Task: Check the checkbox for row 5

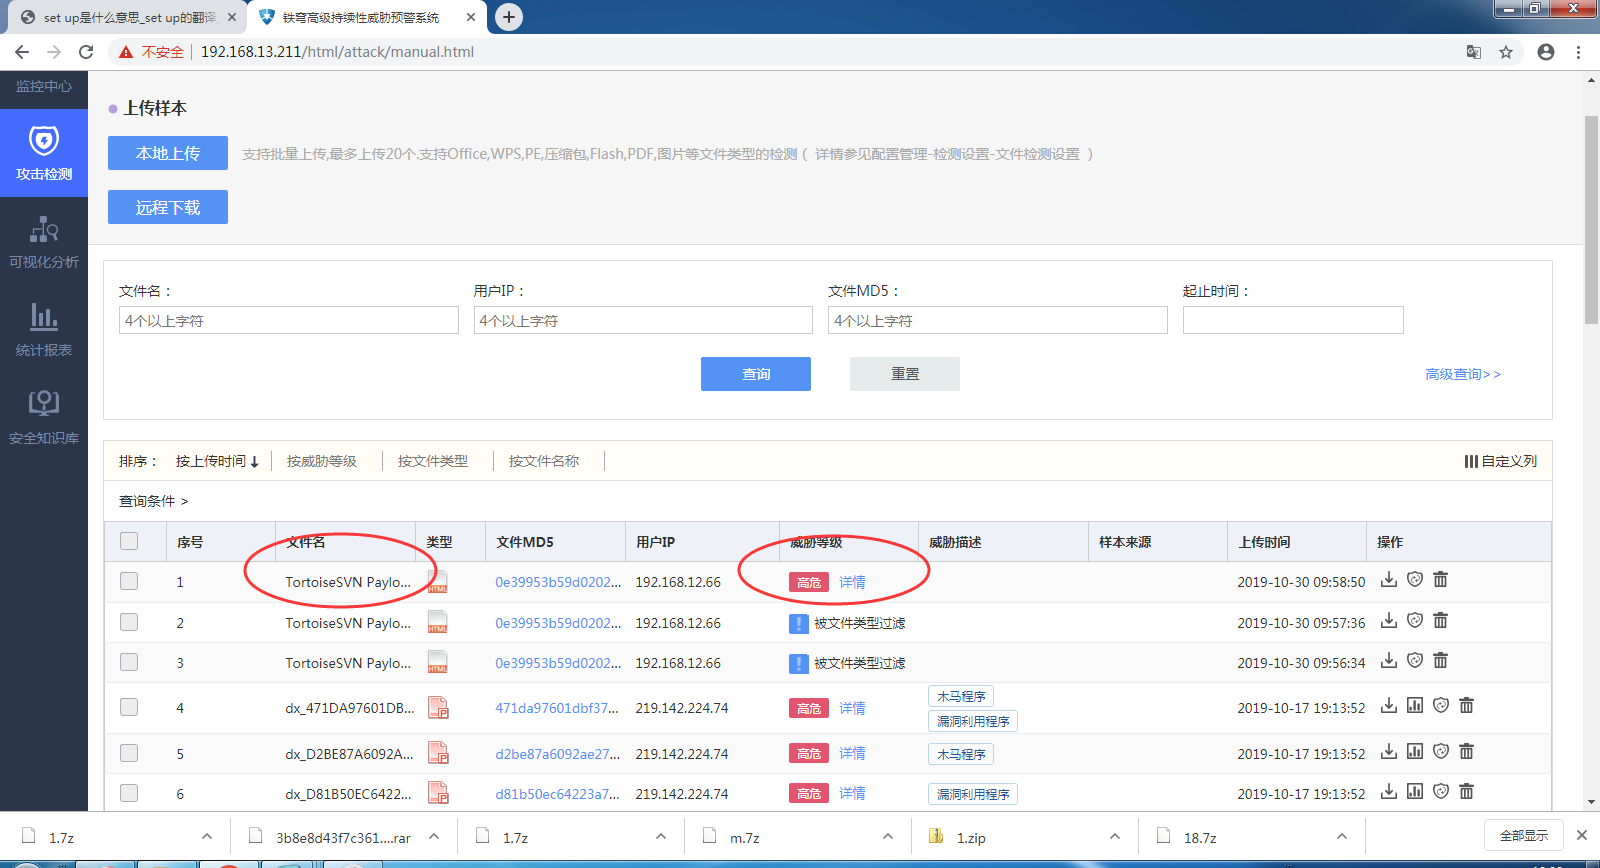Action: pos(129,753)
